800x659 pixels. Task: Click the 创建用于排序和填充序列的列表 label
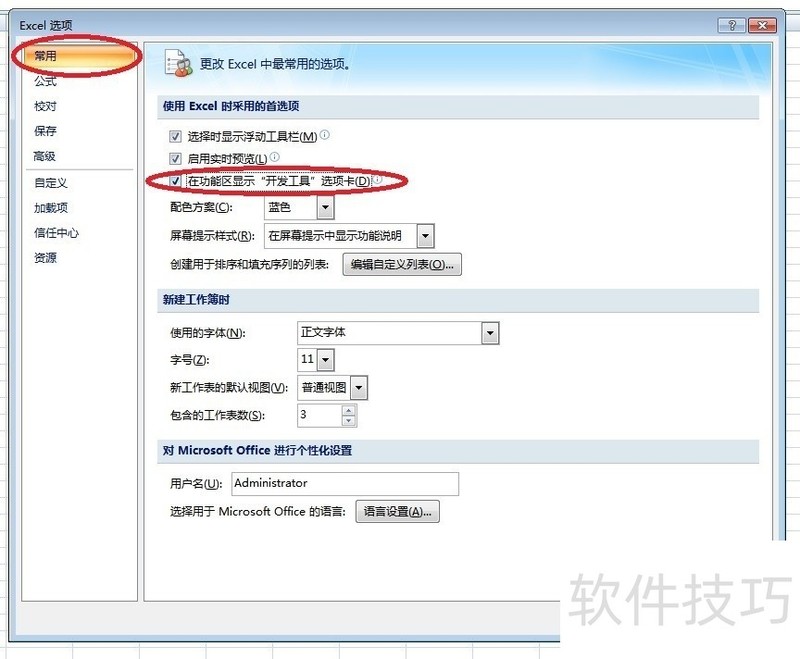click(x=249, y=264)
